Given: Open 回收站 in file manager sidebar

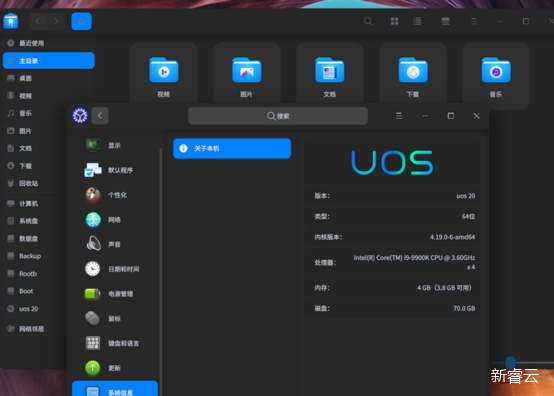Looking at the screenshot, I should coord(35,183).
